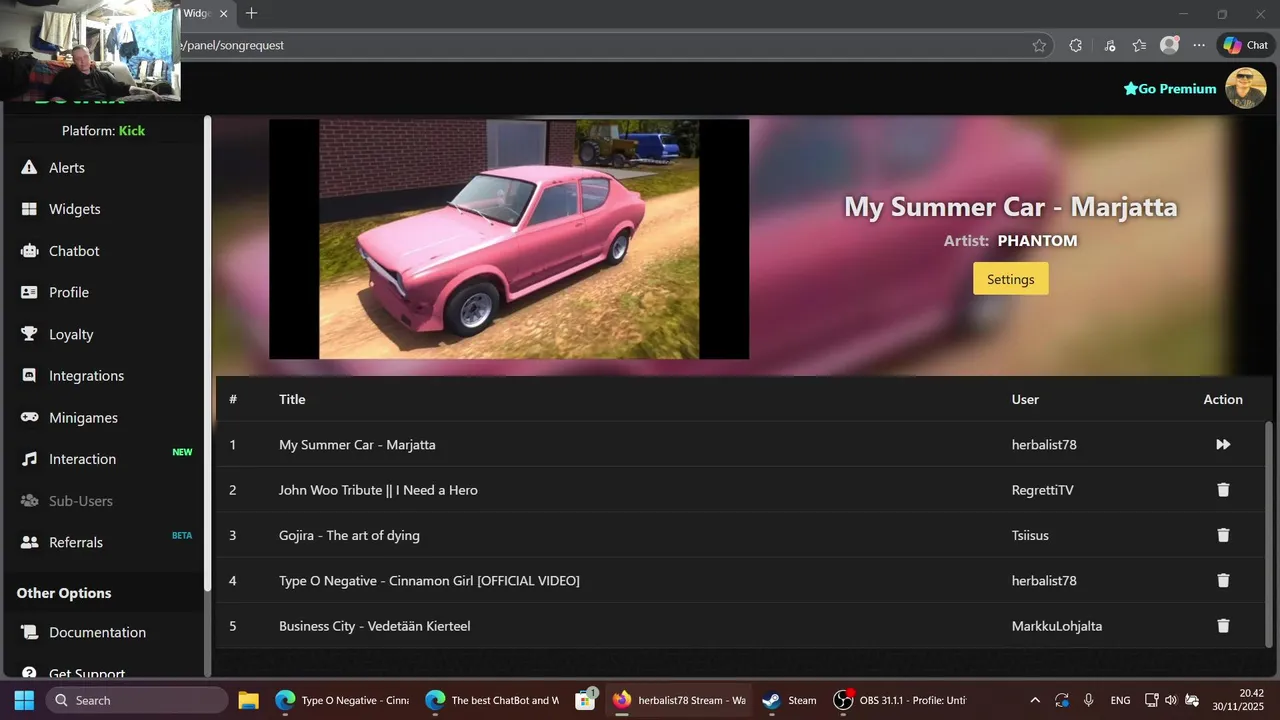Open the taskbar microphone icon

(1089, 700)
